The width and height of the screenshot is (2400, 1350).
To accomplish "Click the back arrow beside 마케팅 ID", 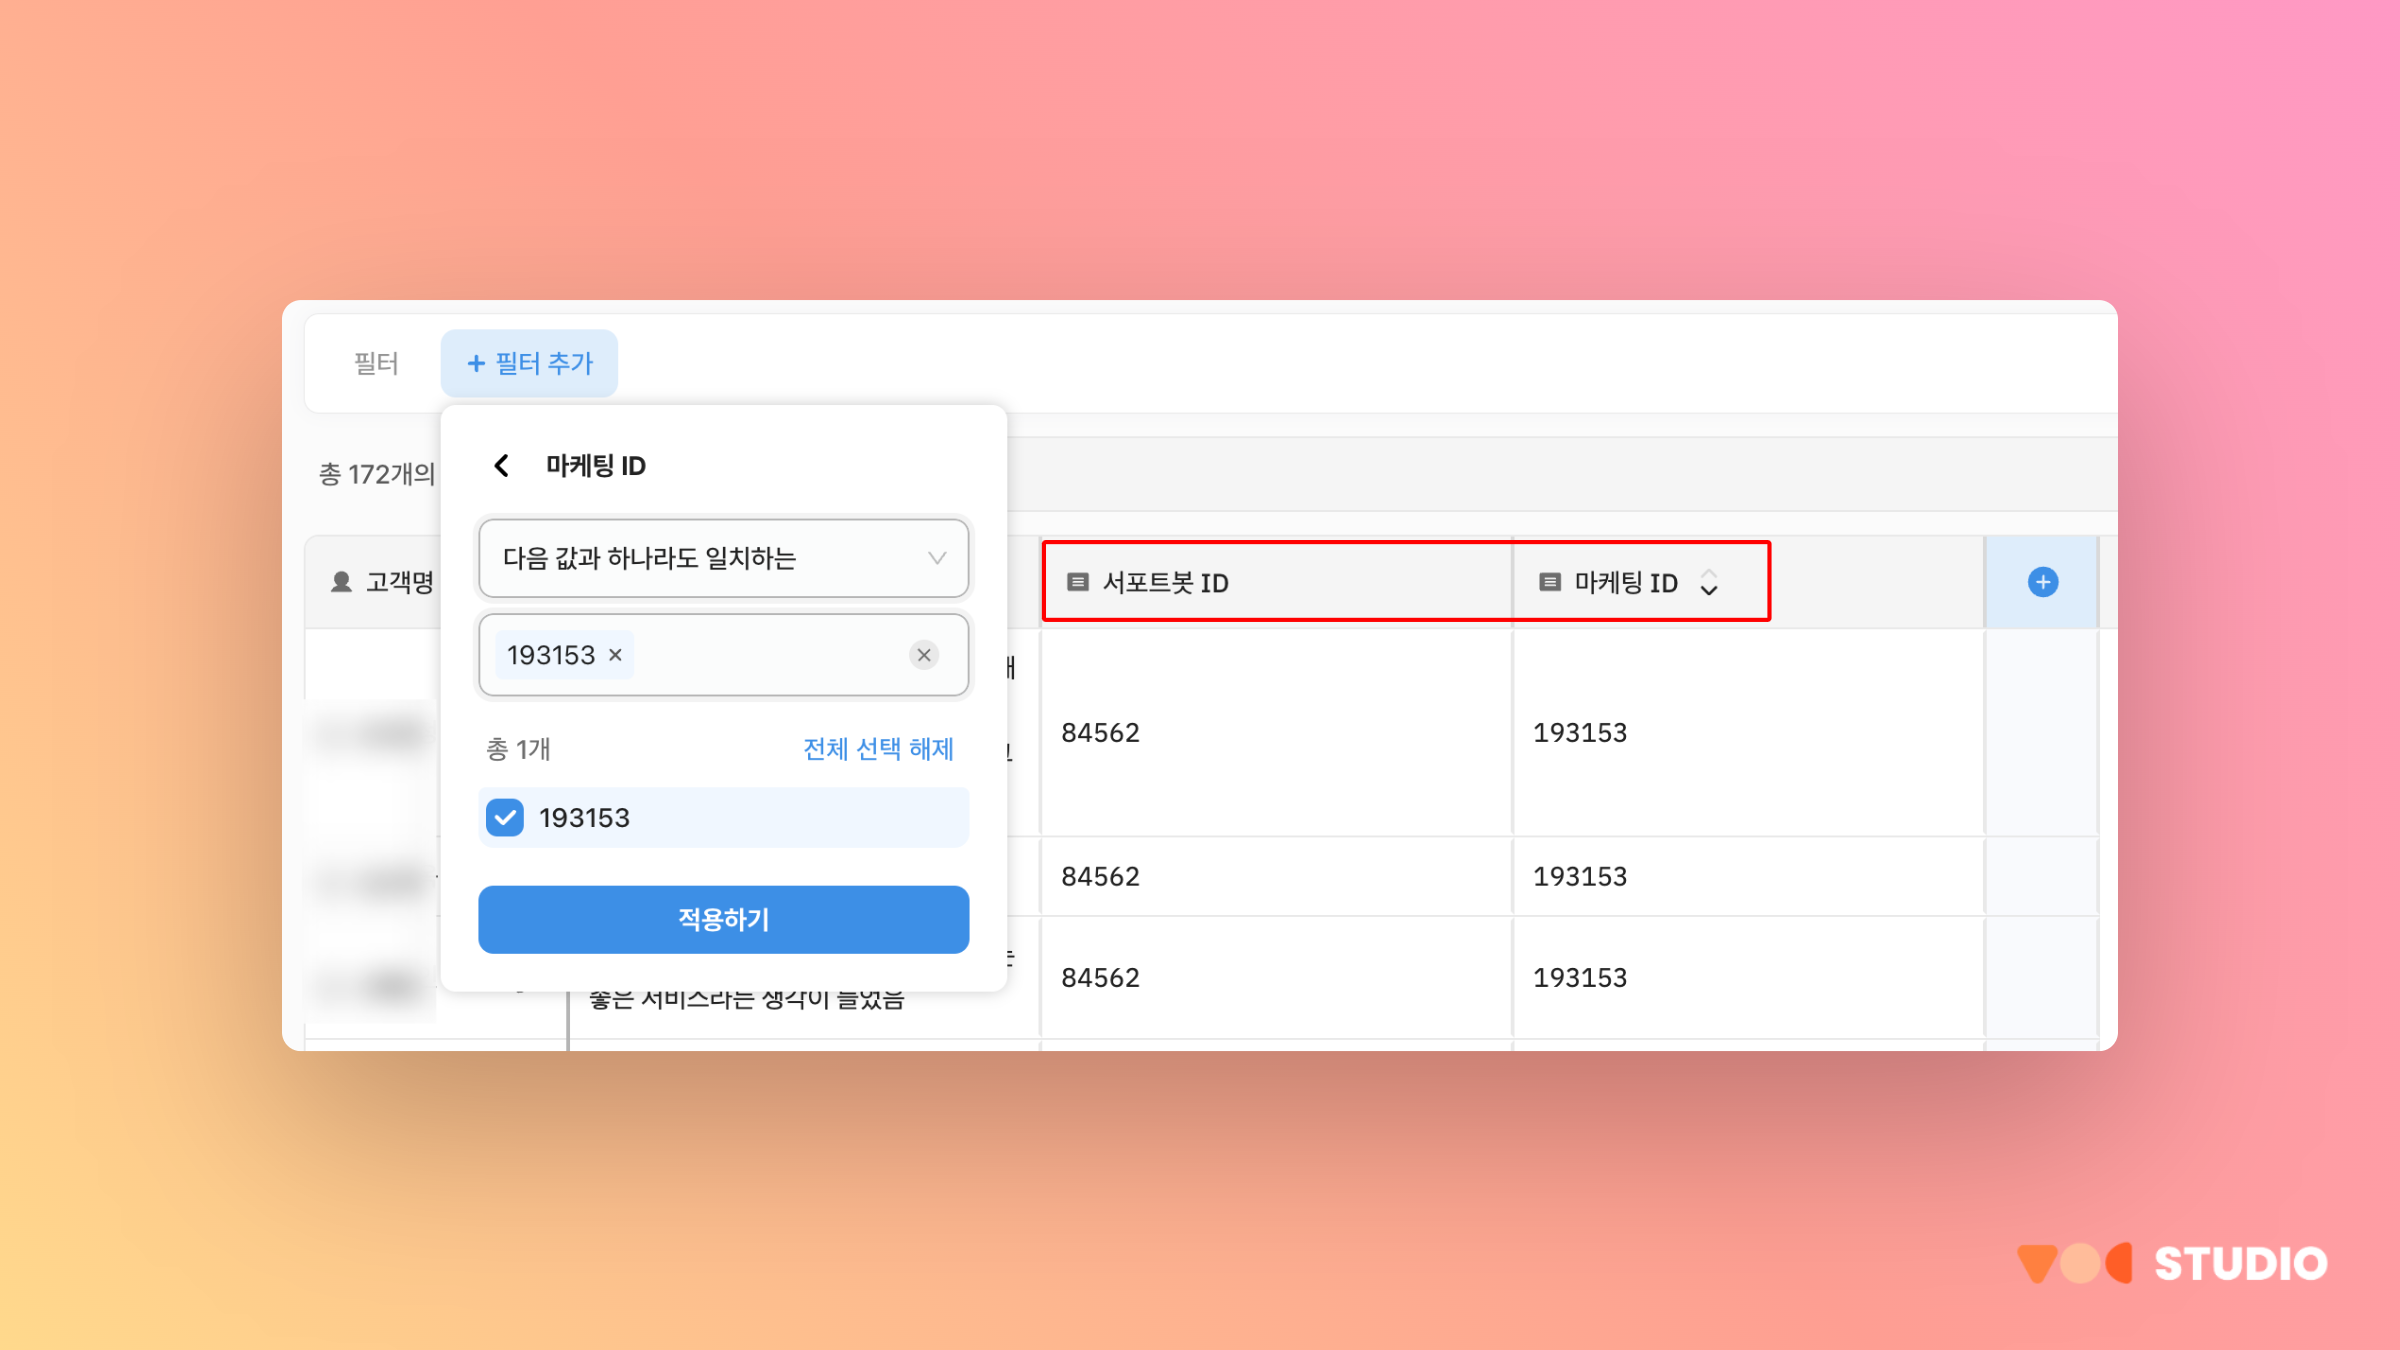I will click(x=502, y=466).
